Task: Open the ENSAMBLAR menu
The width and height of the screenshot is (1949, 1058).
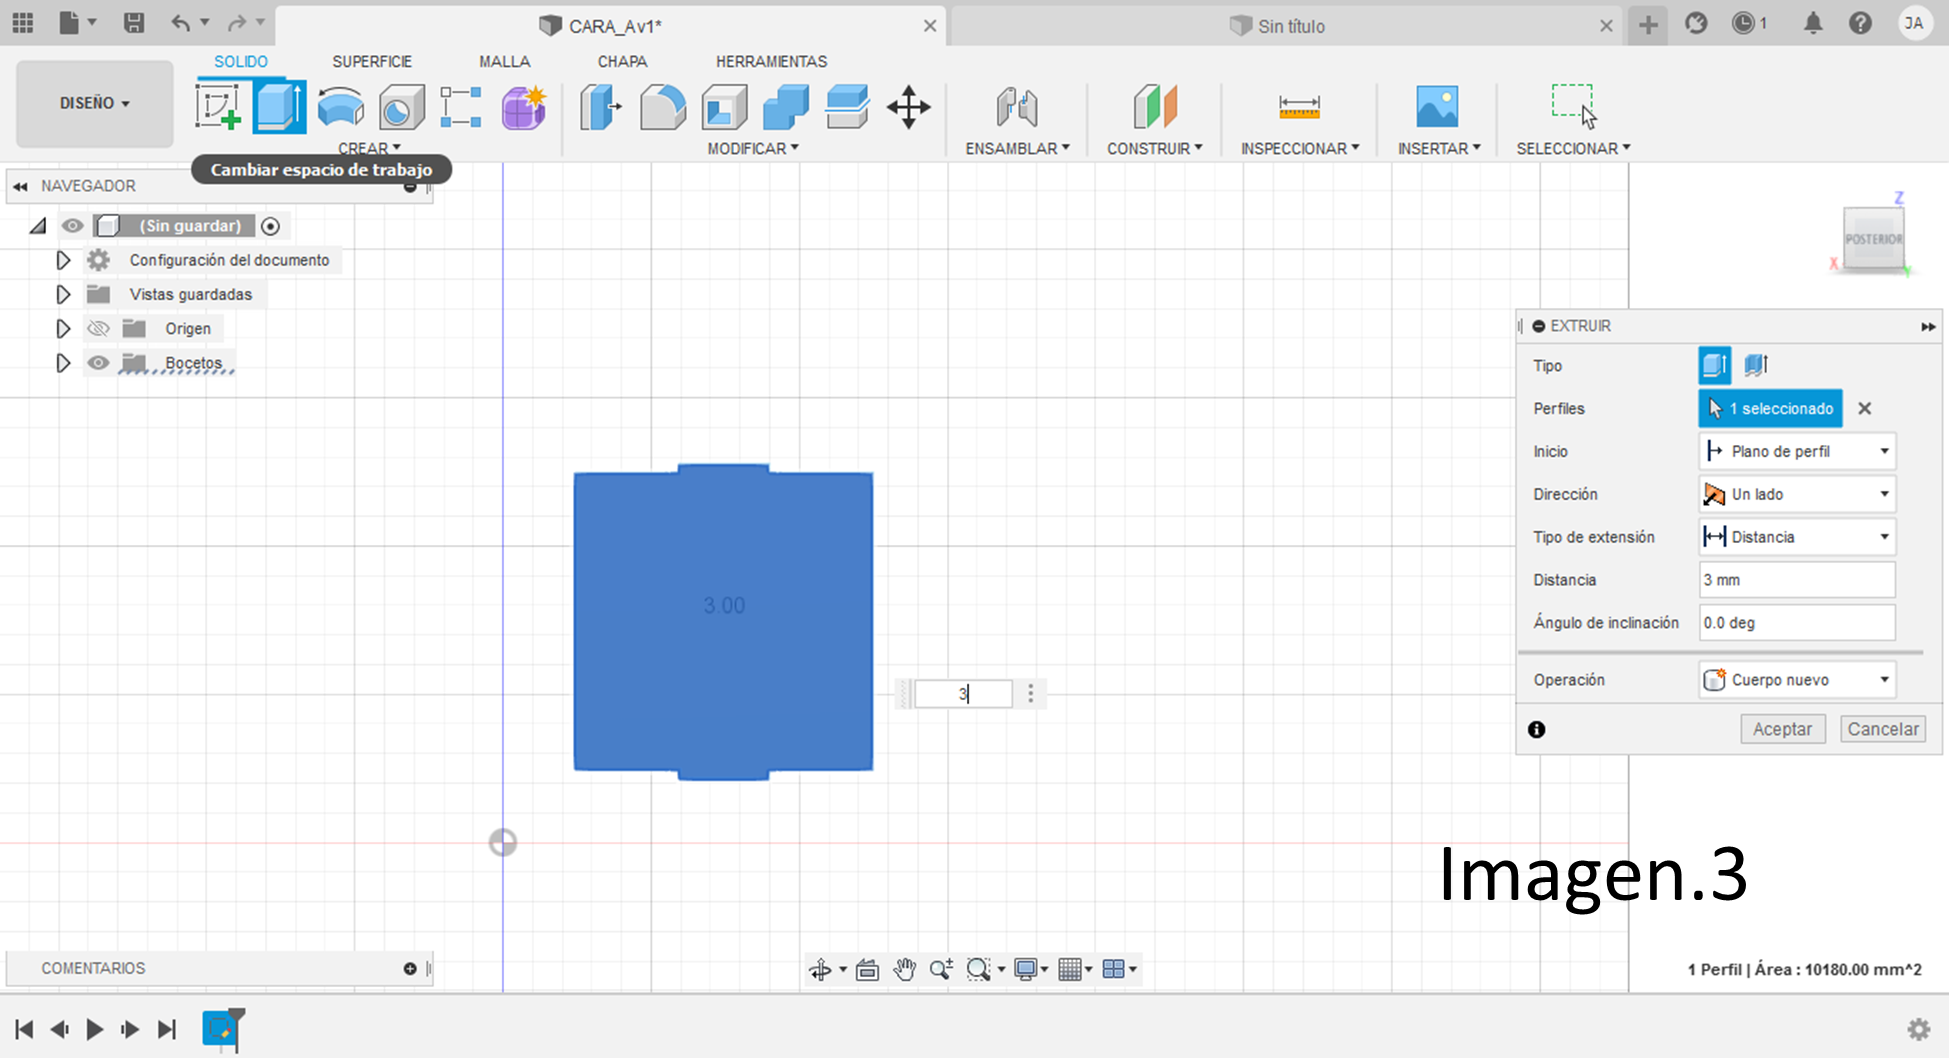Action: pos(1017,148)
